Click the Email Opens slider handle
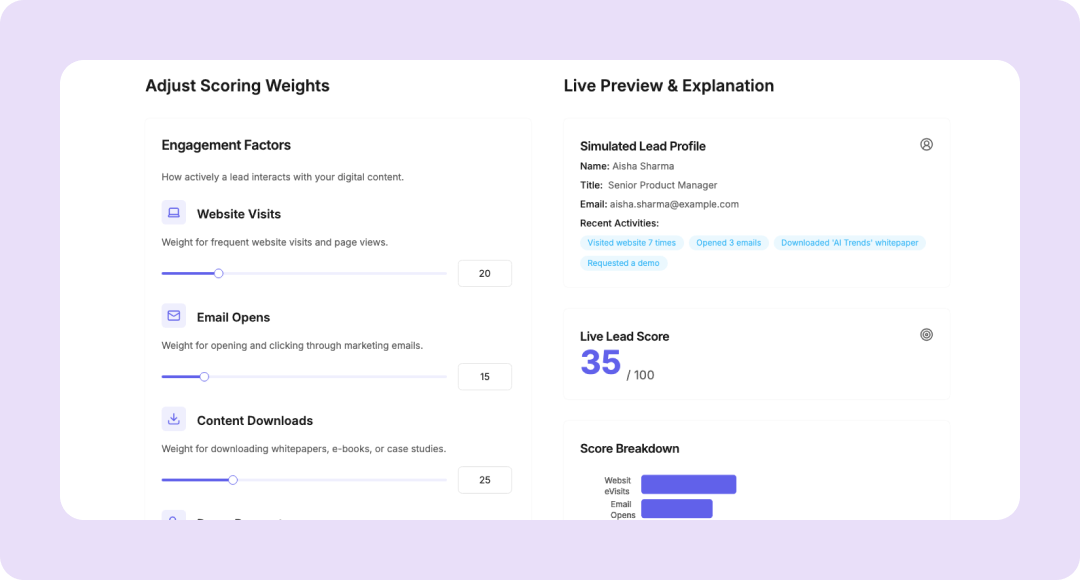Viewport: 1080px width, 580px height. pos(204,377)
